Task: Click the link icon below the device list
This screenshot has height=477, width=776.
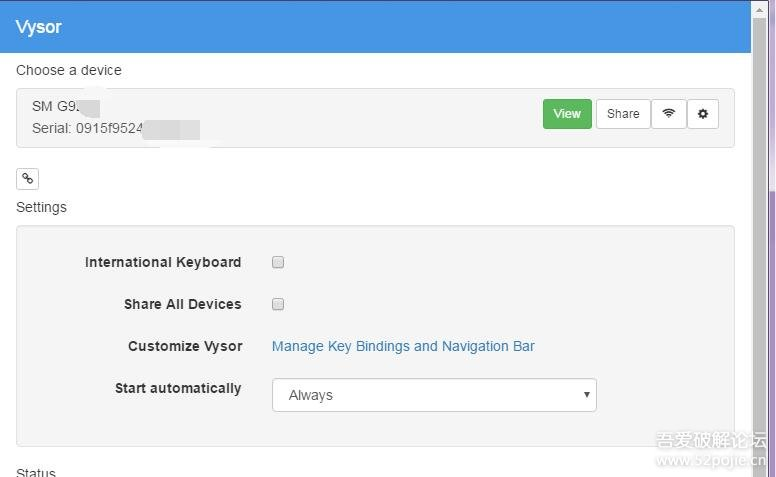Action: pyautogui.click(x=28, y=179)
